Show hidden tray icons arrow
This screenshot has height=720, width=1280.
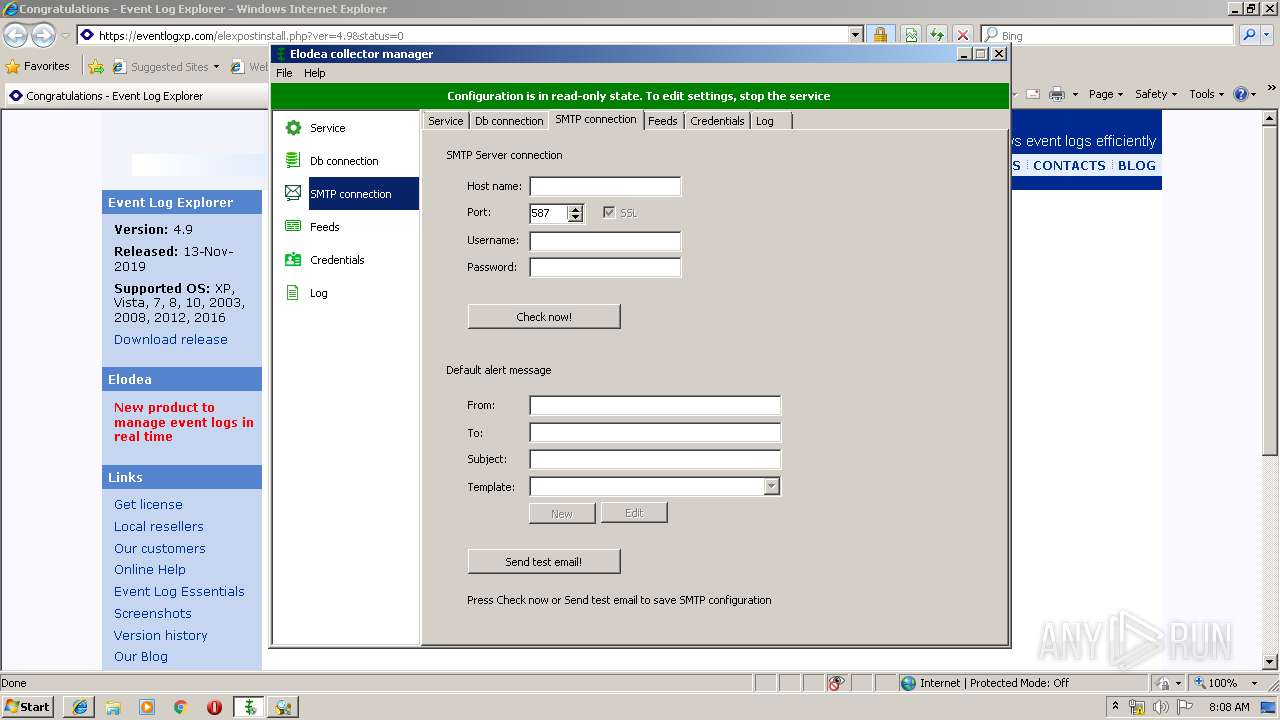pos(1115,707)
